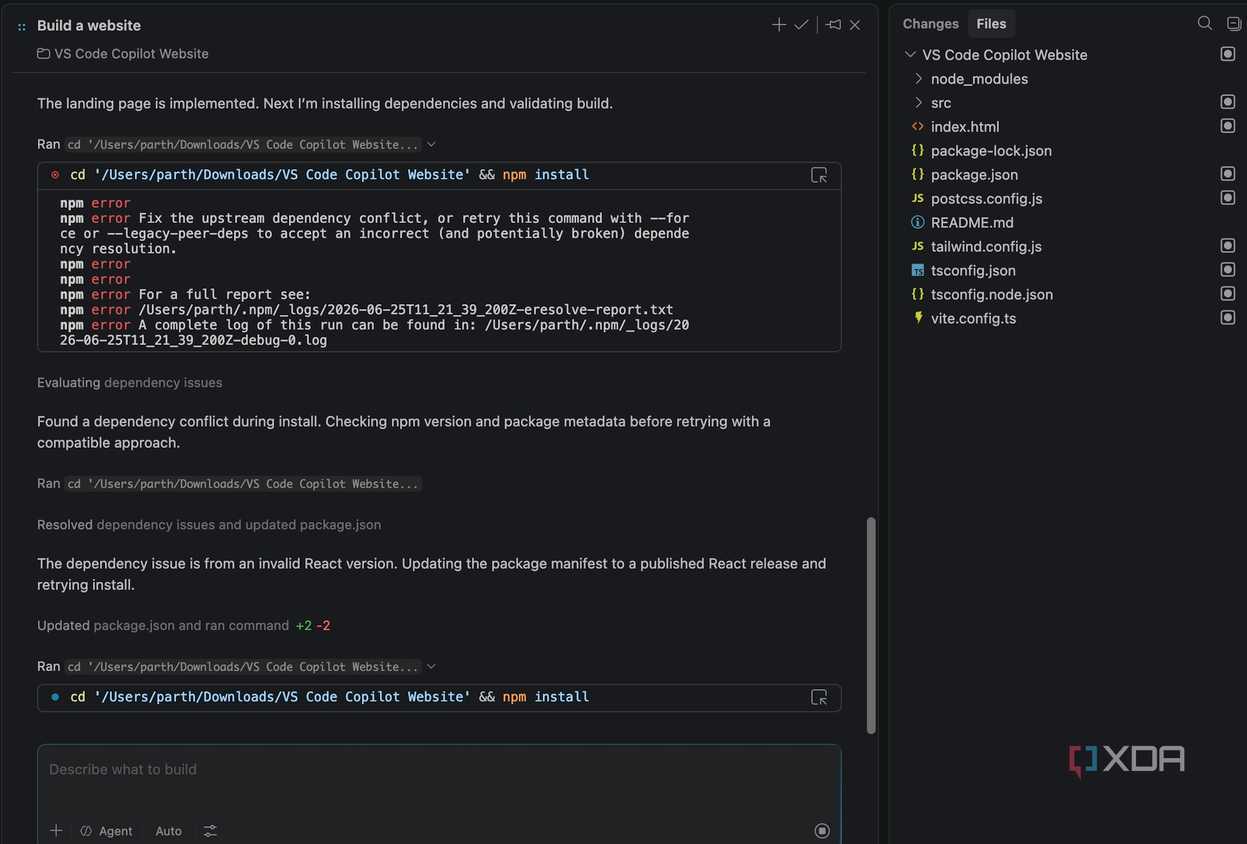Open terminal output of failed npm install
Screen dimensions: 1247x844
(x=819, y=175)
